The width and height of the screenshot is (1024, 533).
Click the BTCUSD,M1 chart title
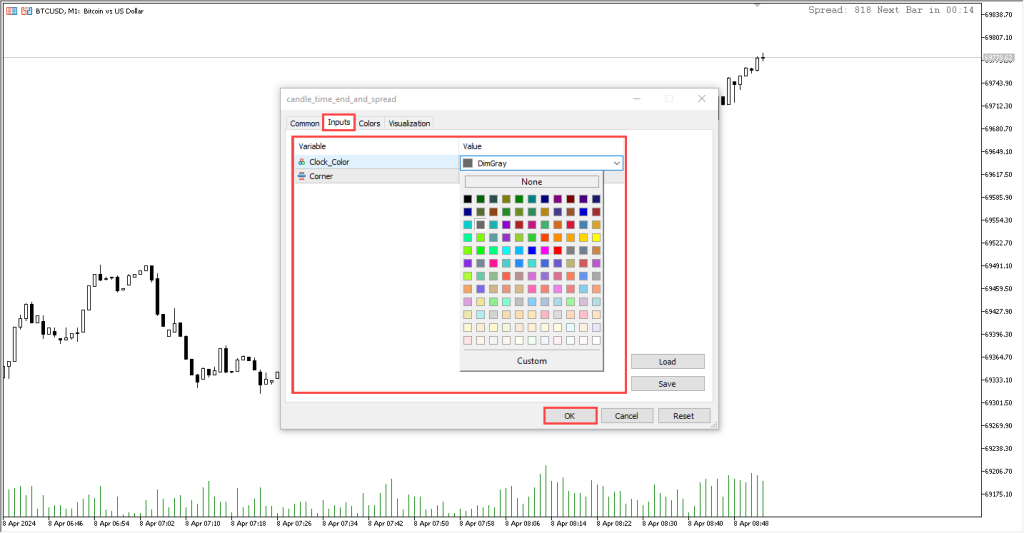(89, 11)
